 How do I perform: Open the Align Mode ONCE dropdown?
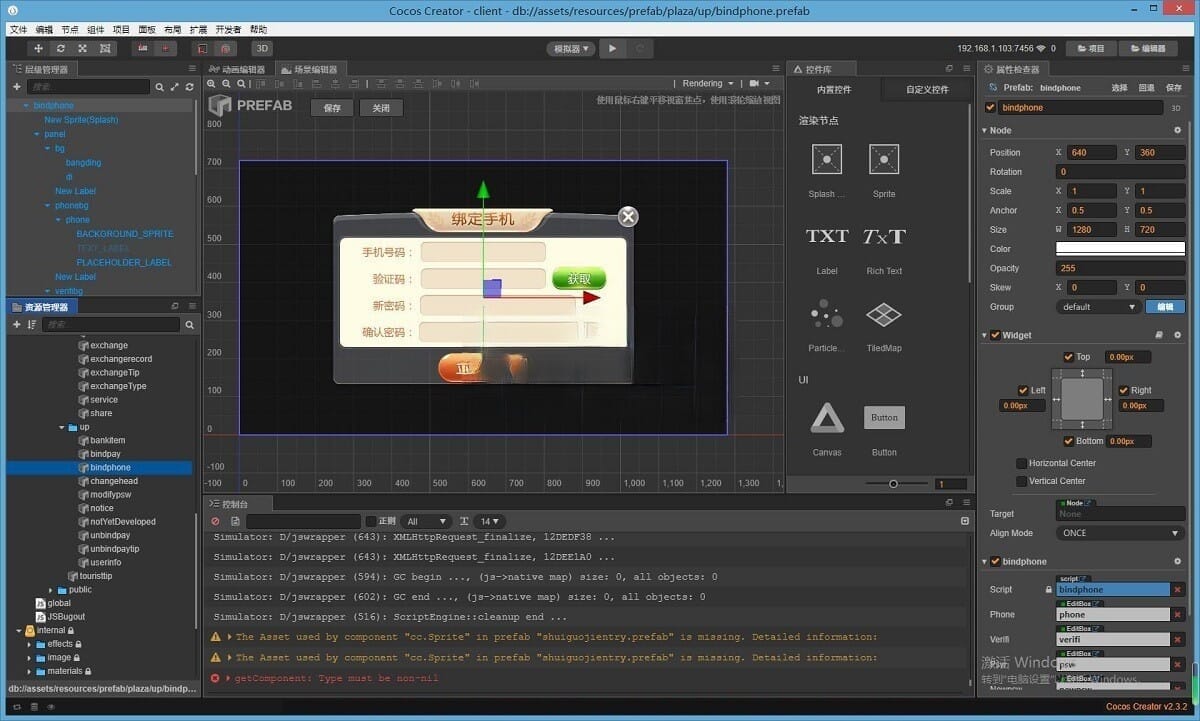point(1120,533)
